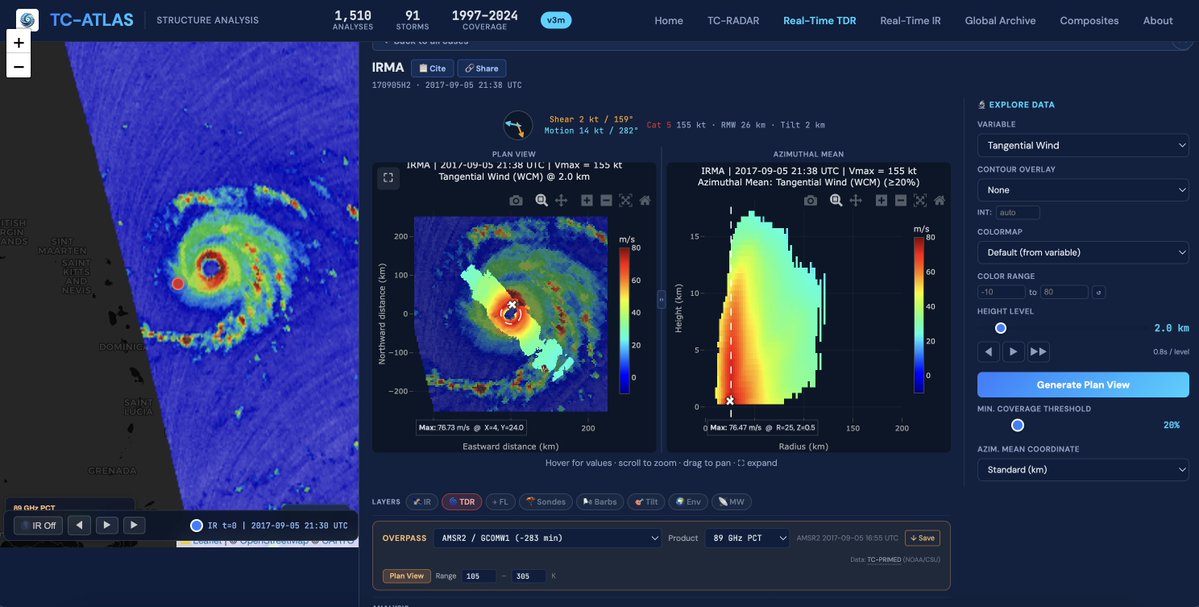Screen dimensions: 1199x607
Task: Autoscale the azimuthal mean plot
Action: (x=920, y=200)
